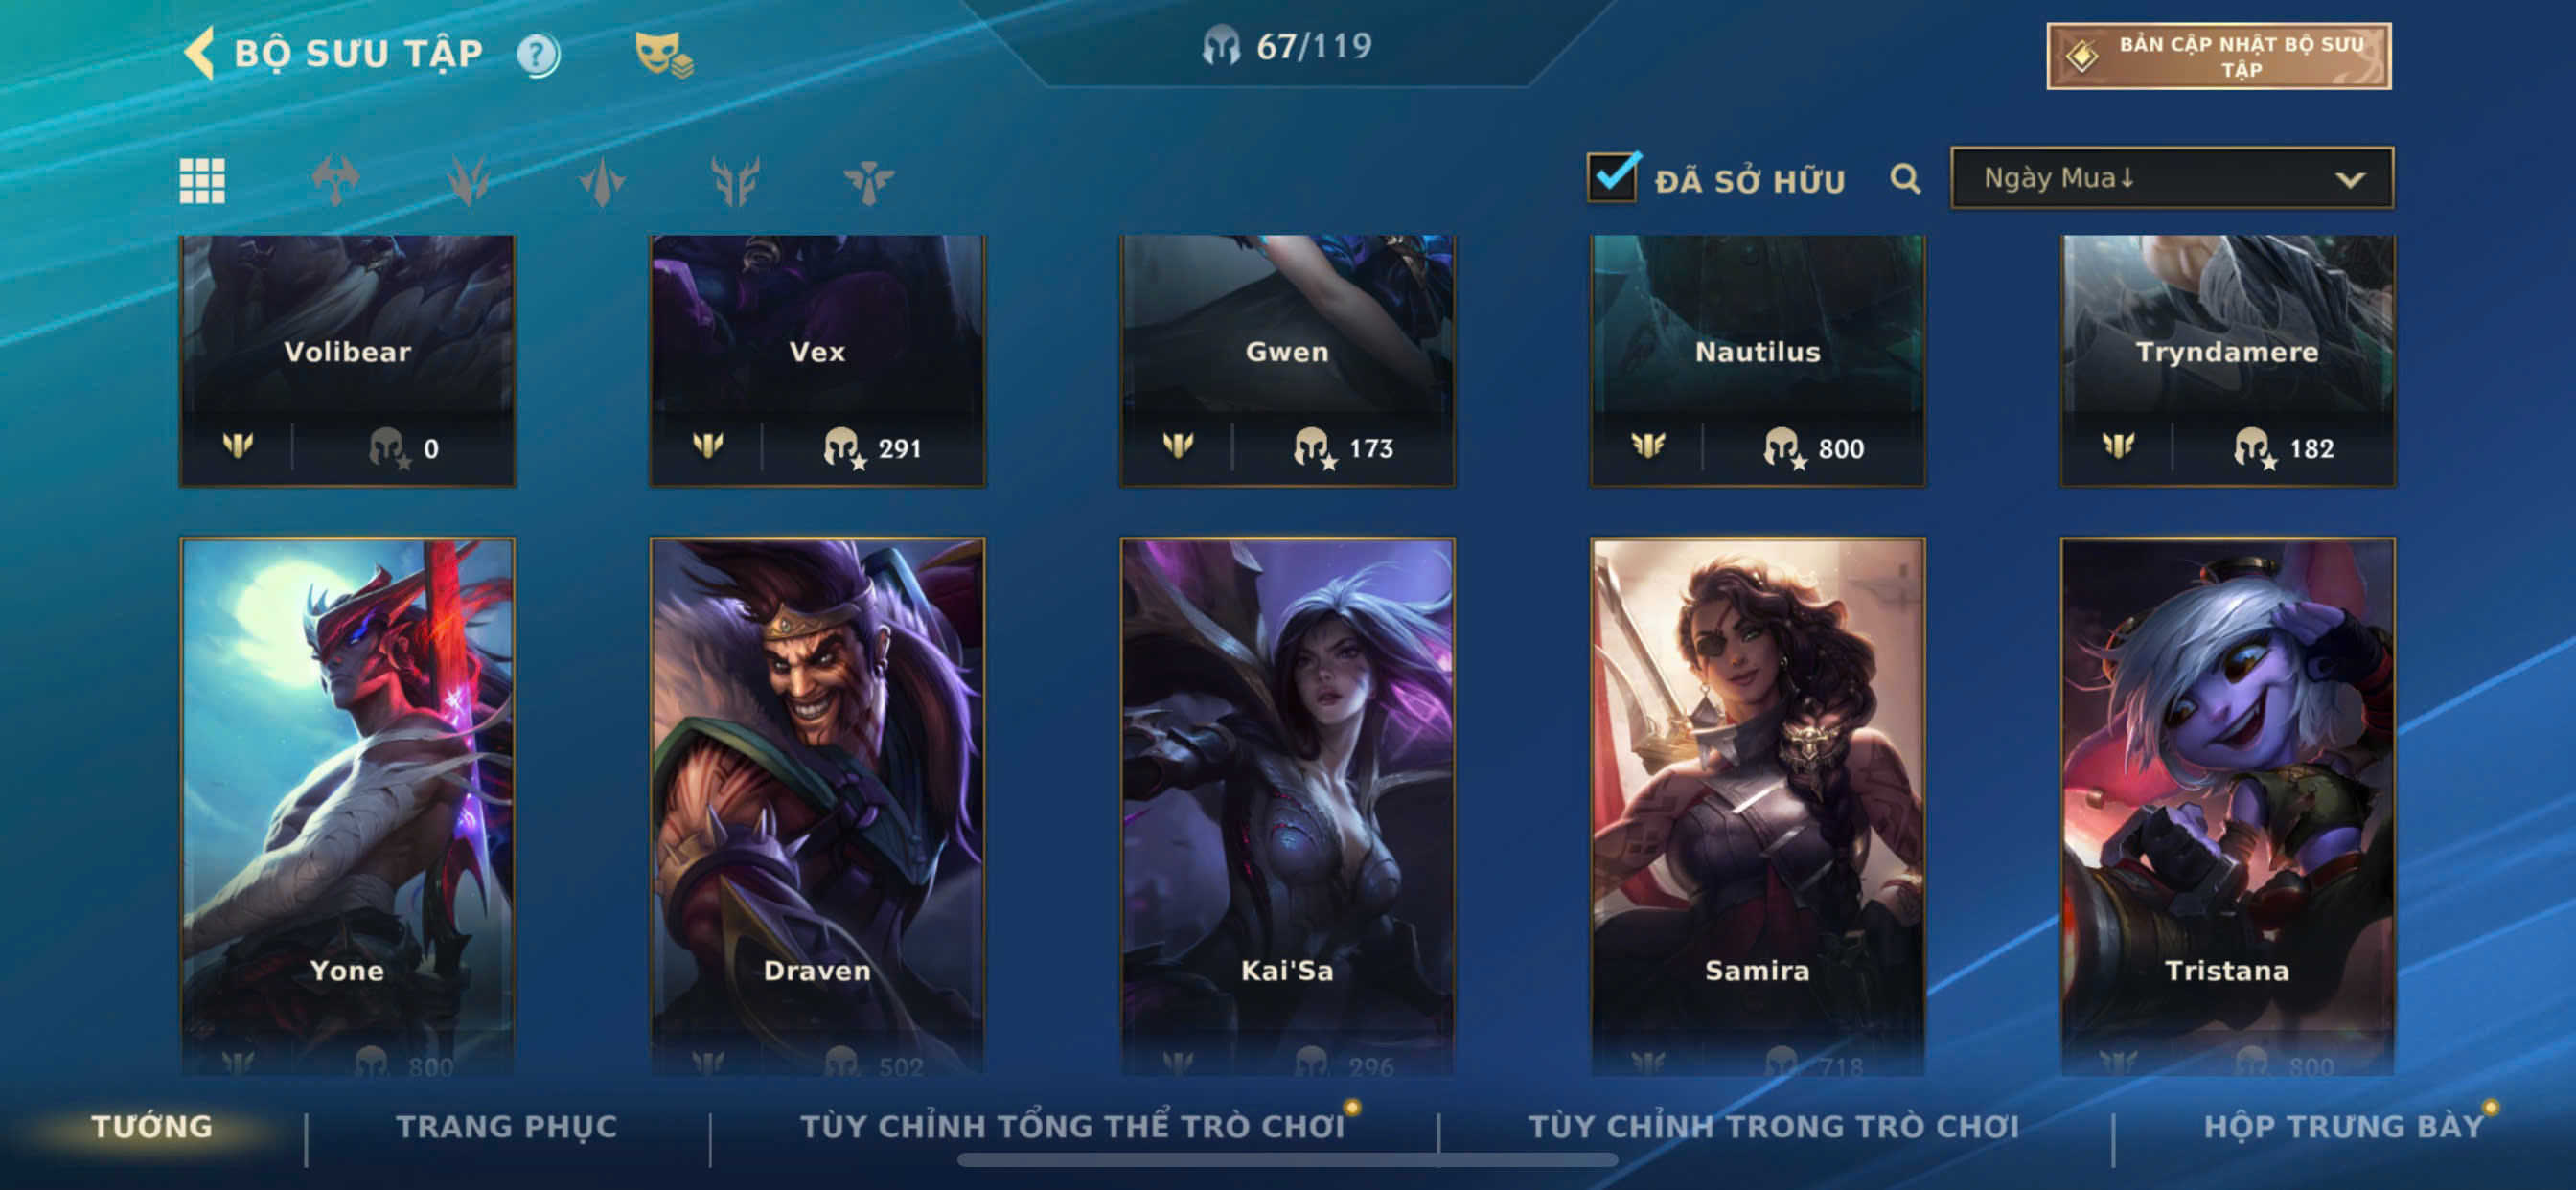Image resolution: width=2576 pixels, height=1190 pixels.
Task: Click the Bản Cập Nhật Bộ Sưu Tập button
Action: tap(2218, 56)
